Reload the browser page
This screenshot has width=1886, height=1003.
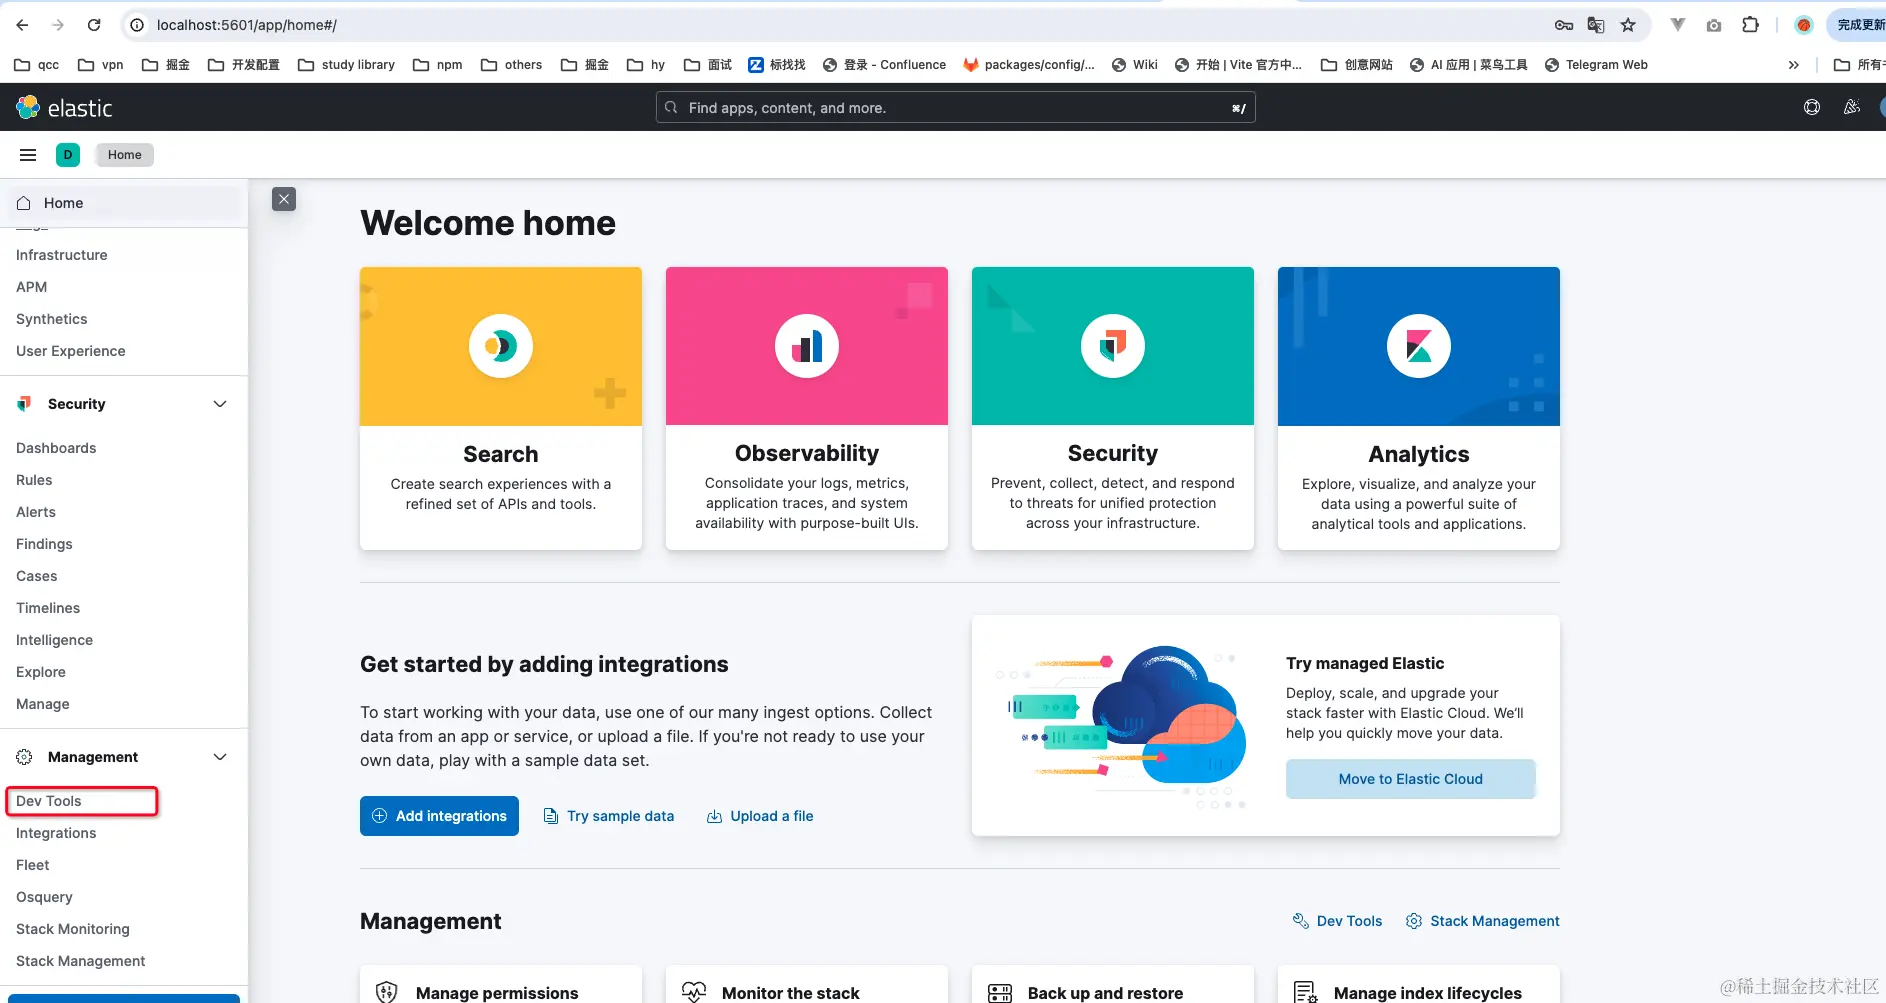pos(94,25)
